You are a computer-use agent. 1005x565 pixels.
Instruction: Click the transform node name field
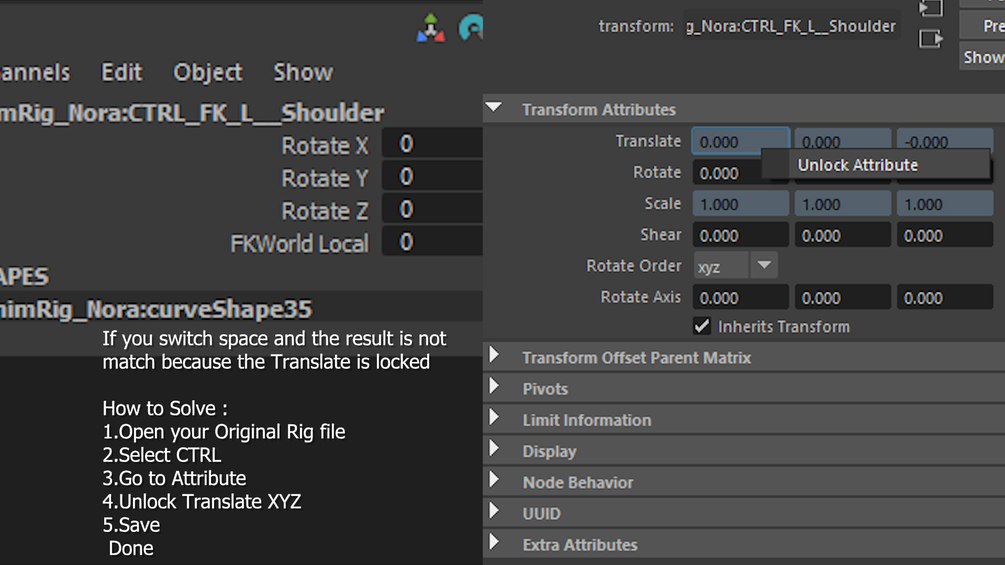(x=790, y=26)
